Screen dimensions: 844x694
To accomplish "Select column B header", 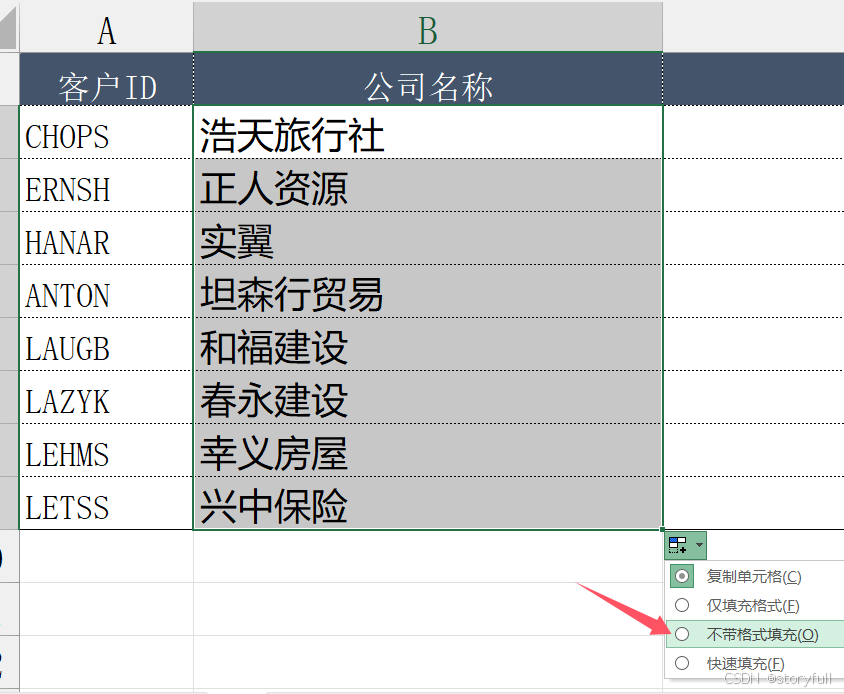I will click(428, 27).
